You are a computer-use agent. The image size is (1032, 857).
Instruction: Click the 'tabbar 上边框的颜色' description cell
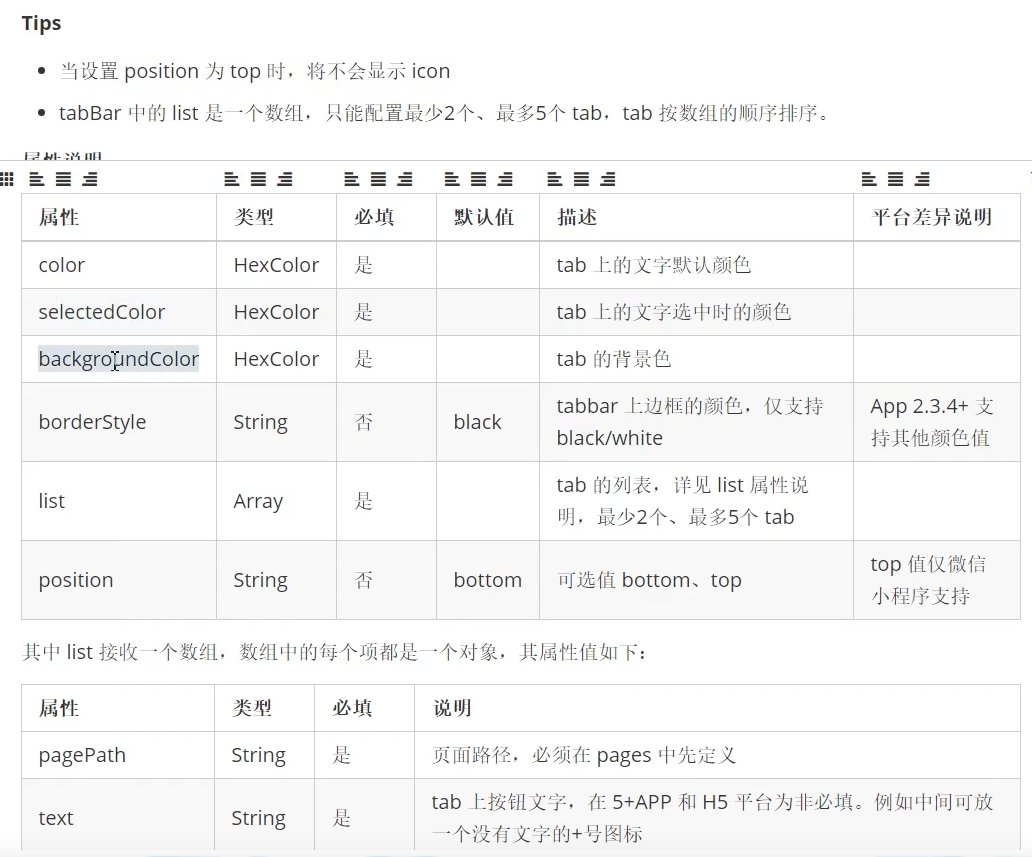pos(696,422)
